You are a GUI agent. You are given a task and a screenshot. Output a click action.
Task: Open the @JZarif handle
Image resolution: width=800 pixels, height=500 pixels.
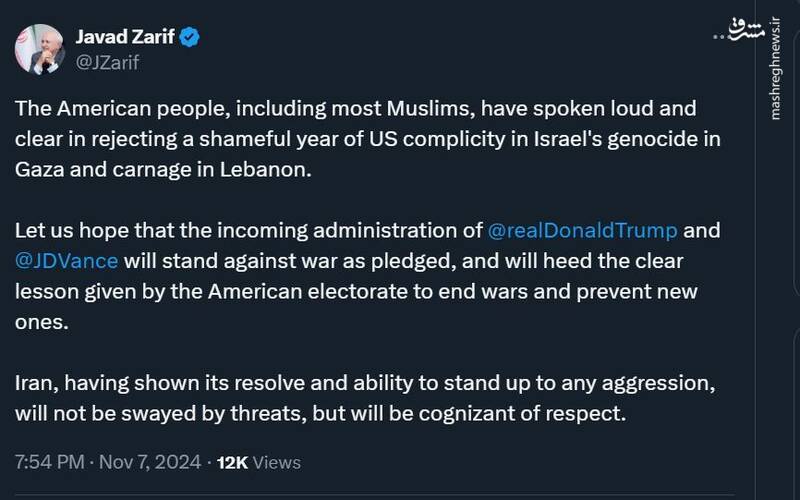click(109, 62)
